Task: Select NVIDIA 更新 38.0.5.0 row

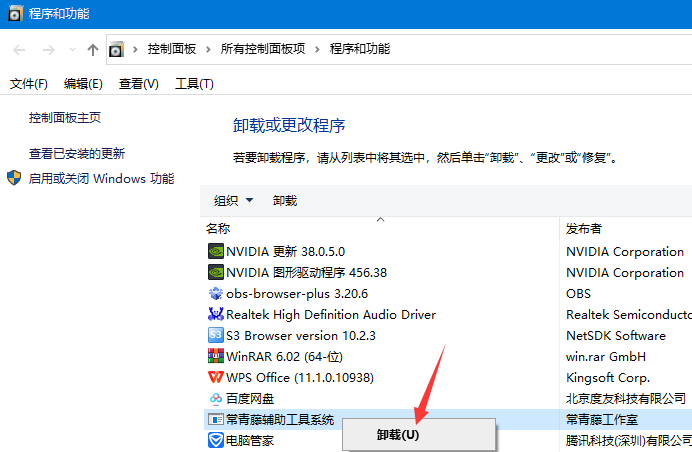Action: (286, 252)
